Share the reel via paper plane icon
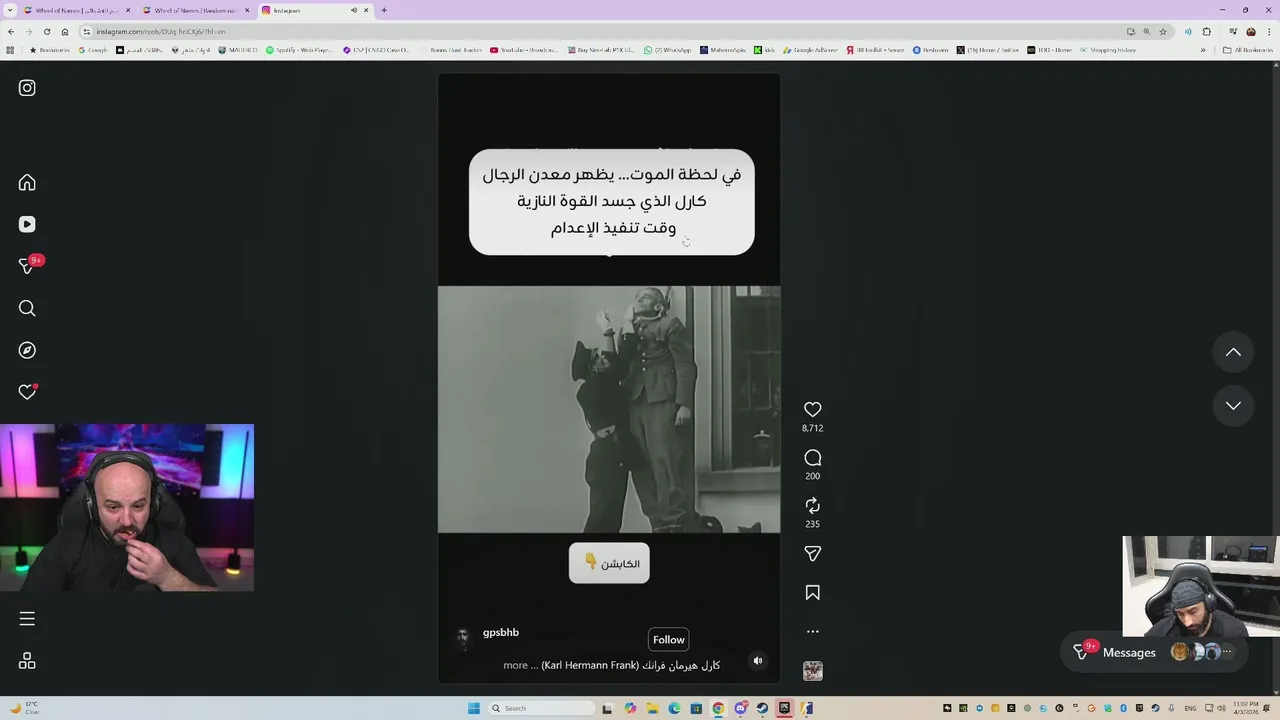The width and height of the screenshot is (1280, 720). click(x=812, y=553)
